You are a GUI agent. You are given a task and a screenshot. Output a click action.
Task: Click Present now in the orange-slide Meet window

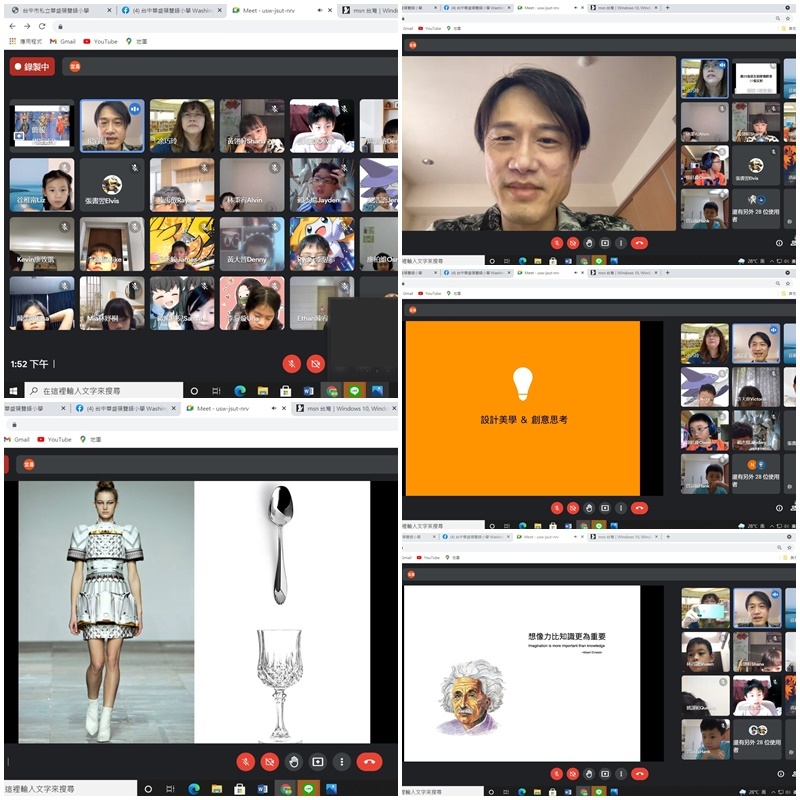coord(605,508)
